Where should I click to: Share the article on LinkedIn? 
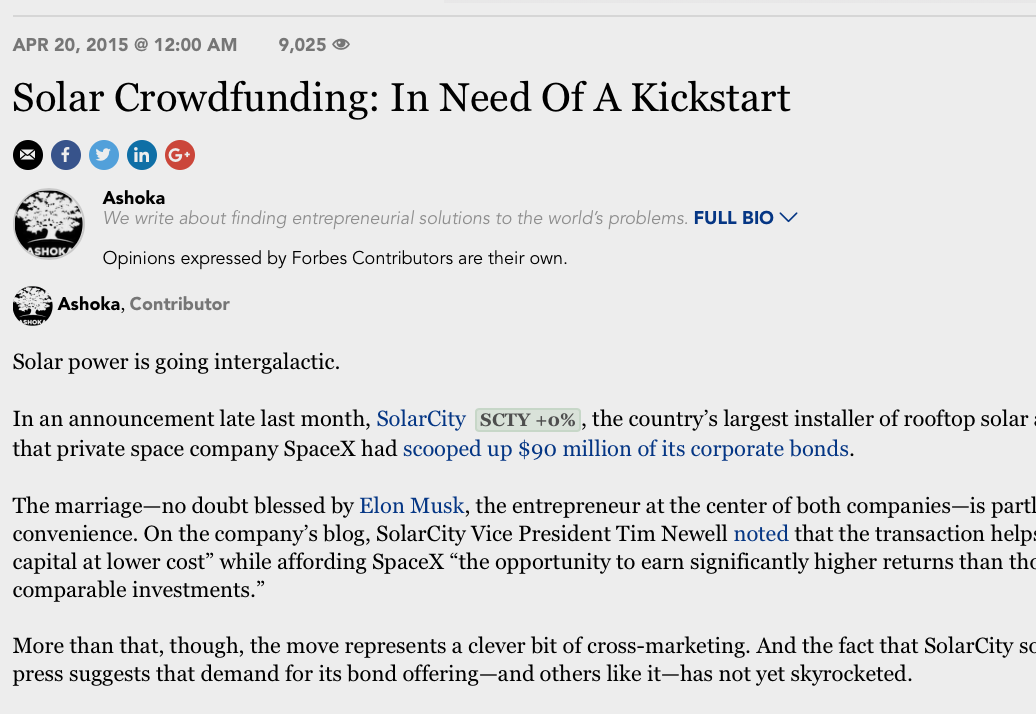coord(142,155)
